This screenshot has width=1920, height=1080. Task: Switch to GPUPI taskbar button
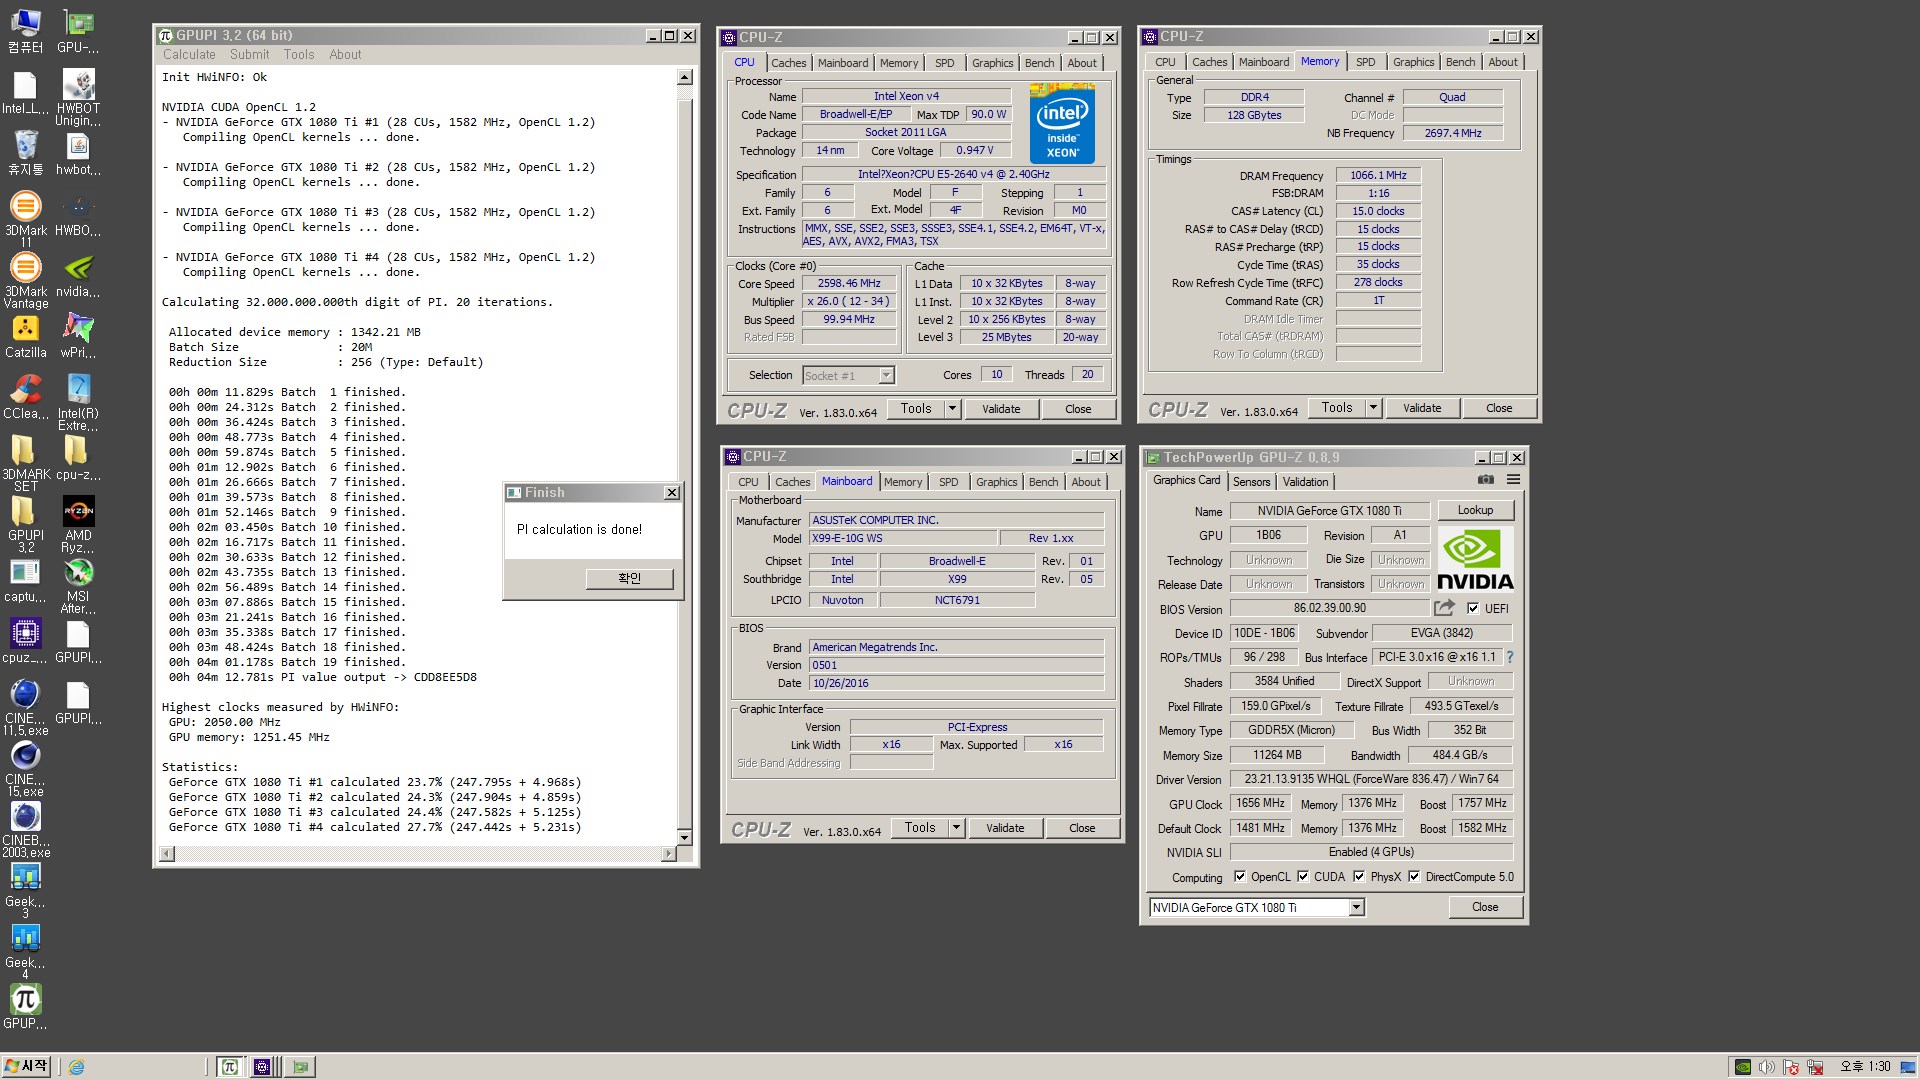click(230, 1067)
